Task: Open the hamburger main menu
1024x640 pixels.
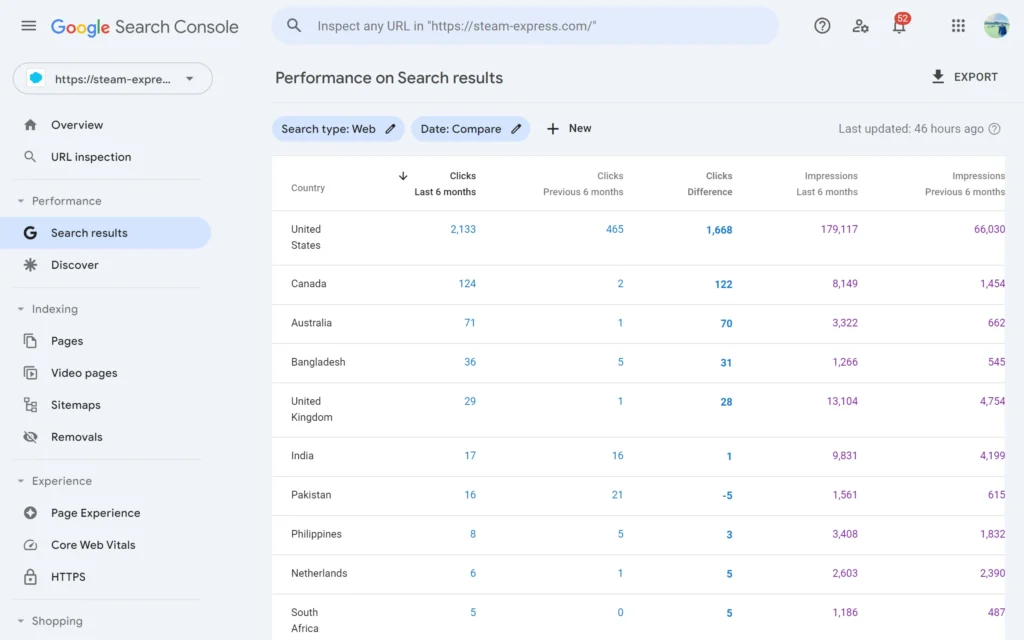Action: point(28,26)
